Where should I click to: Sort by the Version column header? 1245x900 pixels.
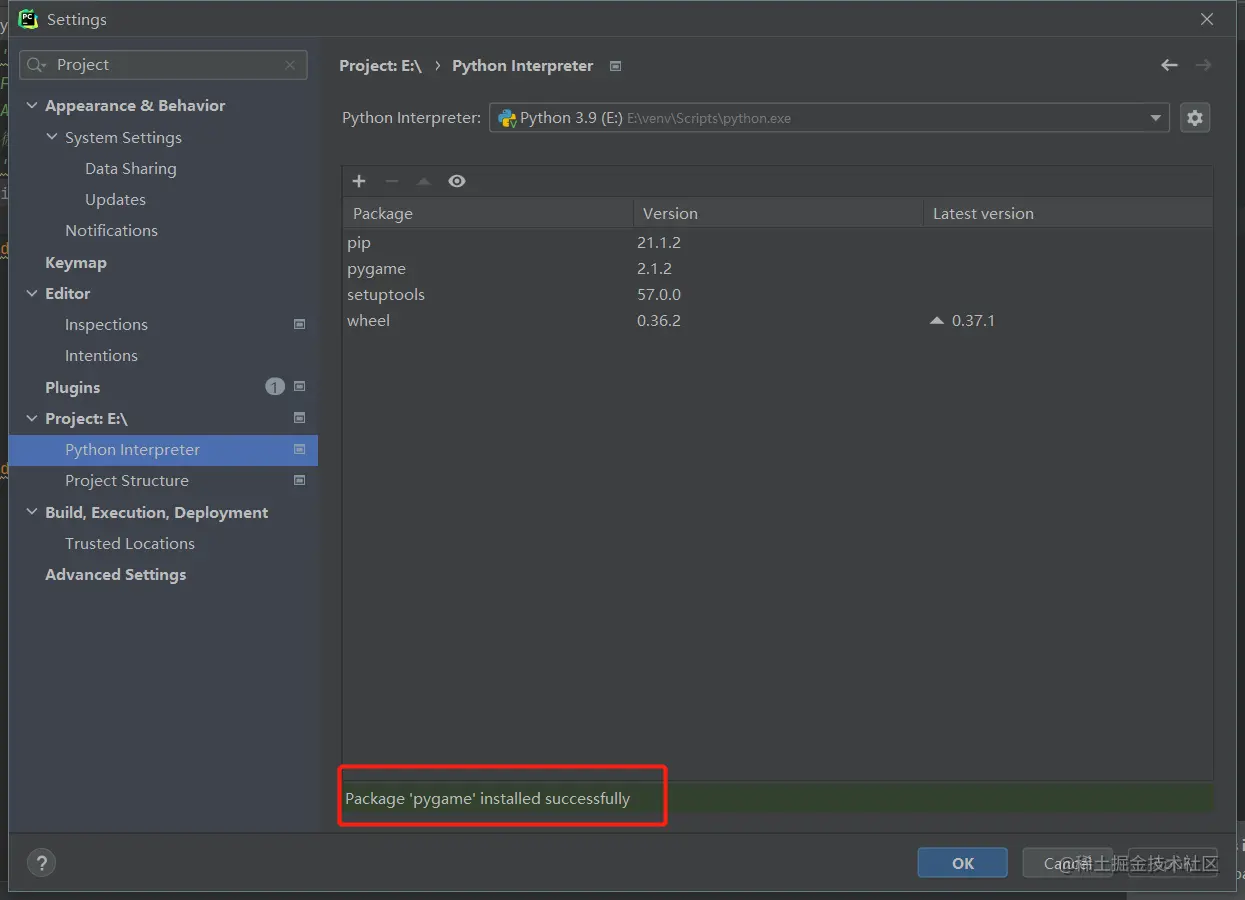(x=778, y=213)
